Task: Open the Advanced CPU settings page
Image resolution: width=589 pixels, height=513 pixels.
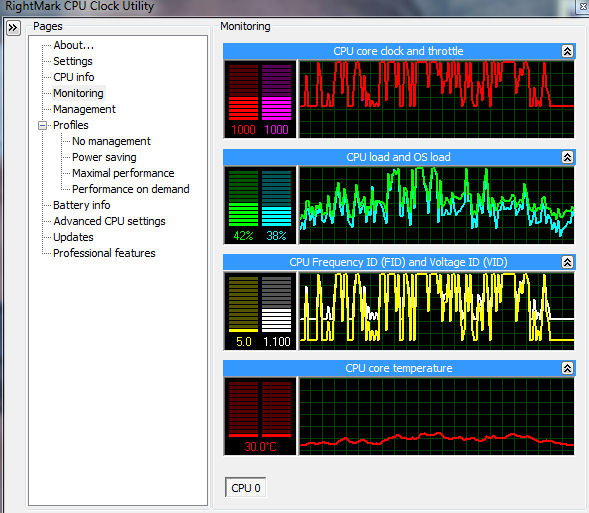Action: pyautogui.click(x=109, y=221)
